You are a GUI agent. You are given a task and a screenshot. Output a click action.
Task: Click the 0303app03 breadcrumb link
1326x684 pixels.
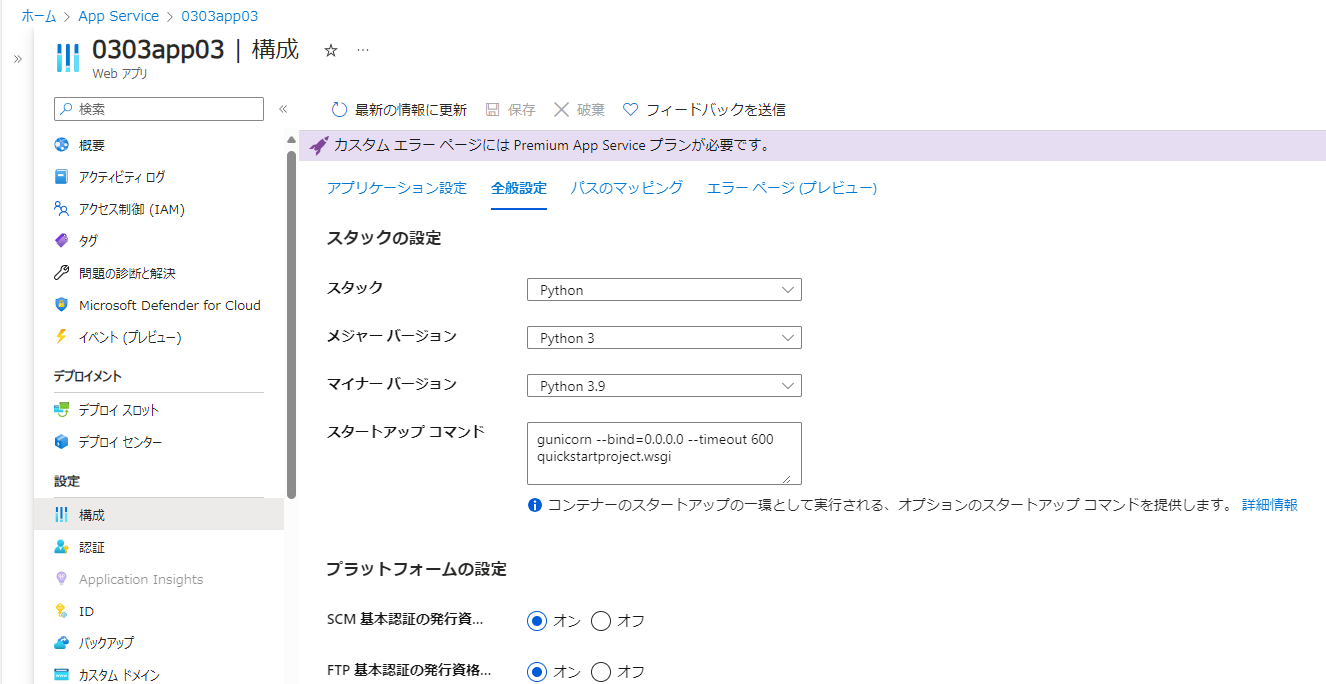[x=220, y=16]
